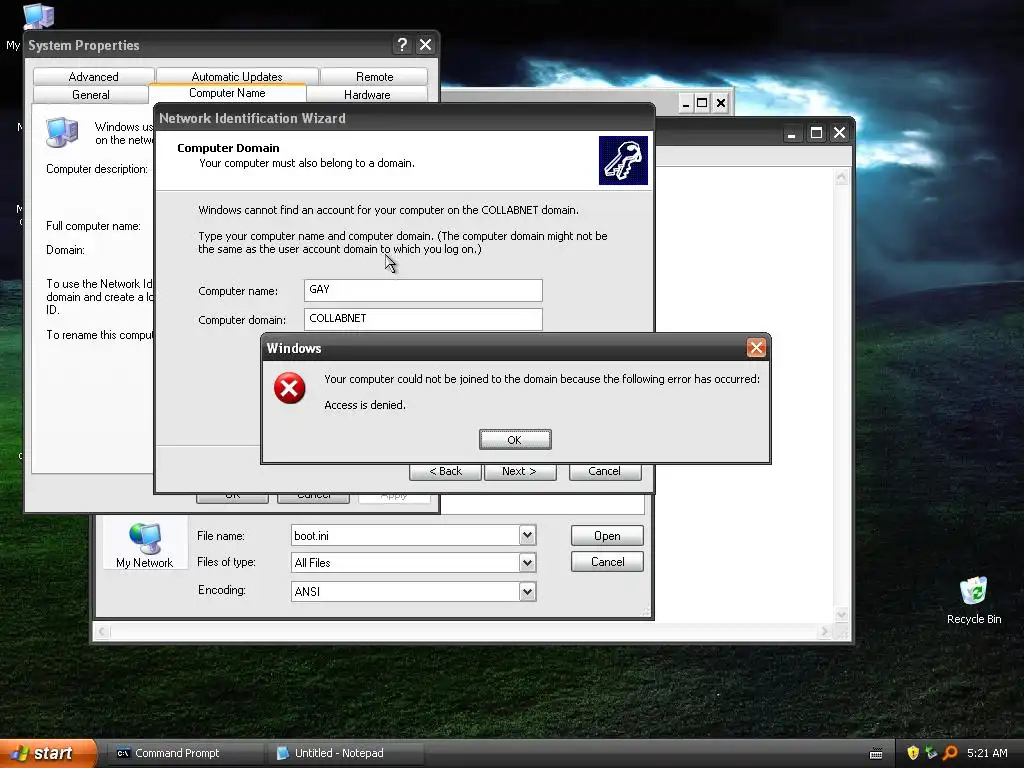Click the keyboard icon in the taskbar
1024x768 pixels.
876,754
